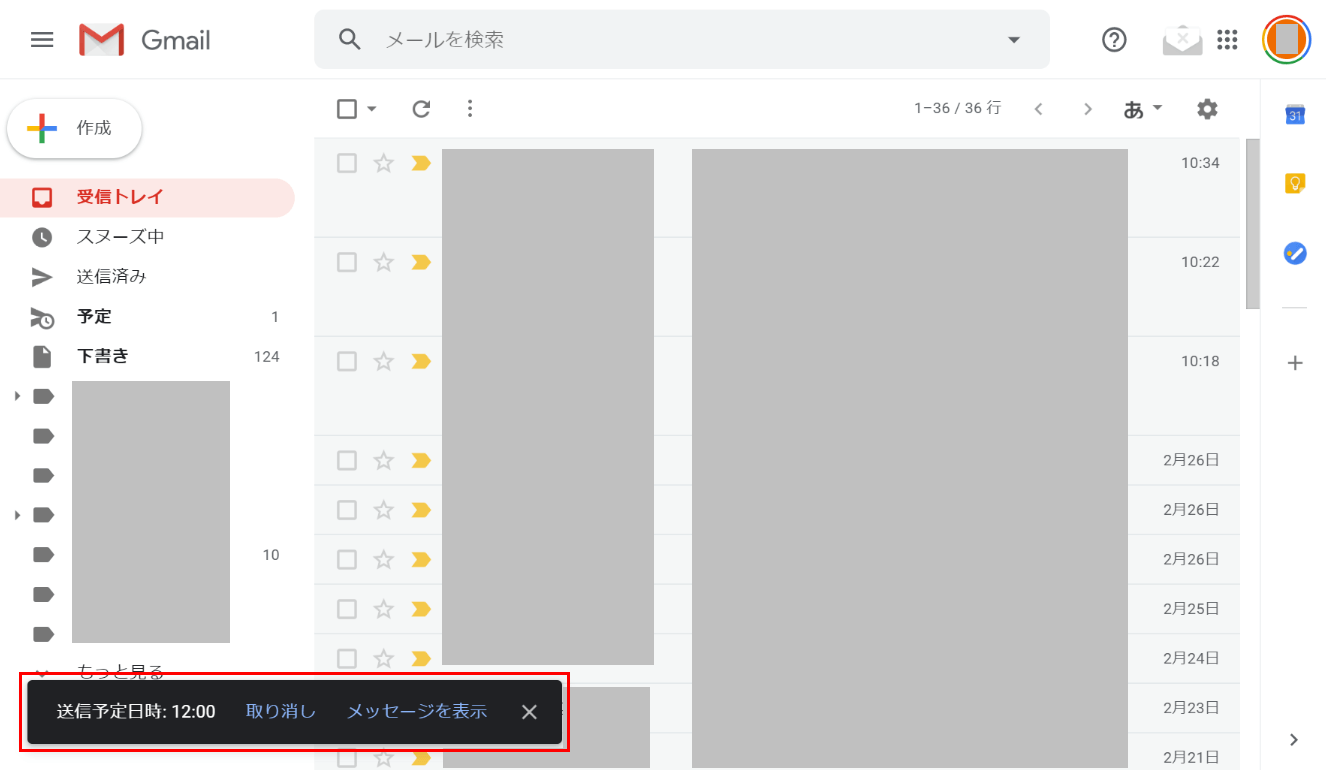Expand the fourth label's tree arrow
The width and height of the screenshot is (1326, 770).
(x=17, y=515)
